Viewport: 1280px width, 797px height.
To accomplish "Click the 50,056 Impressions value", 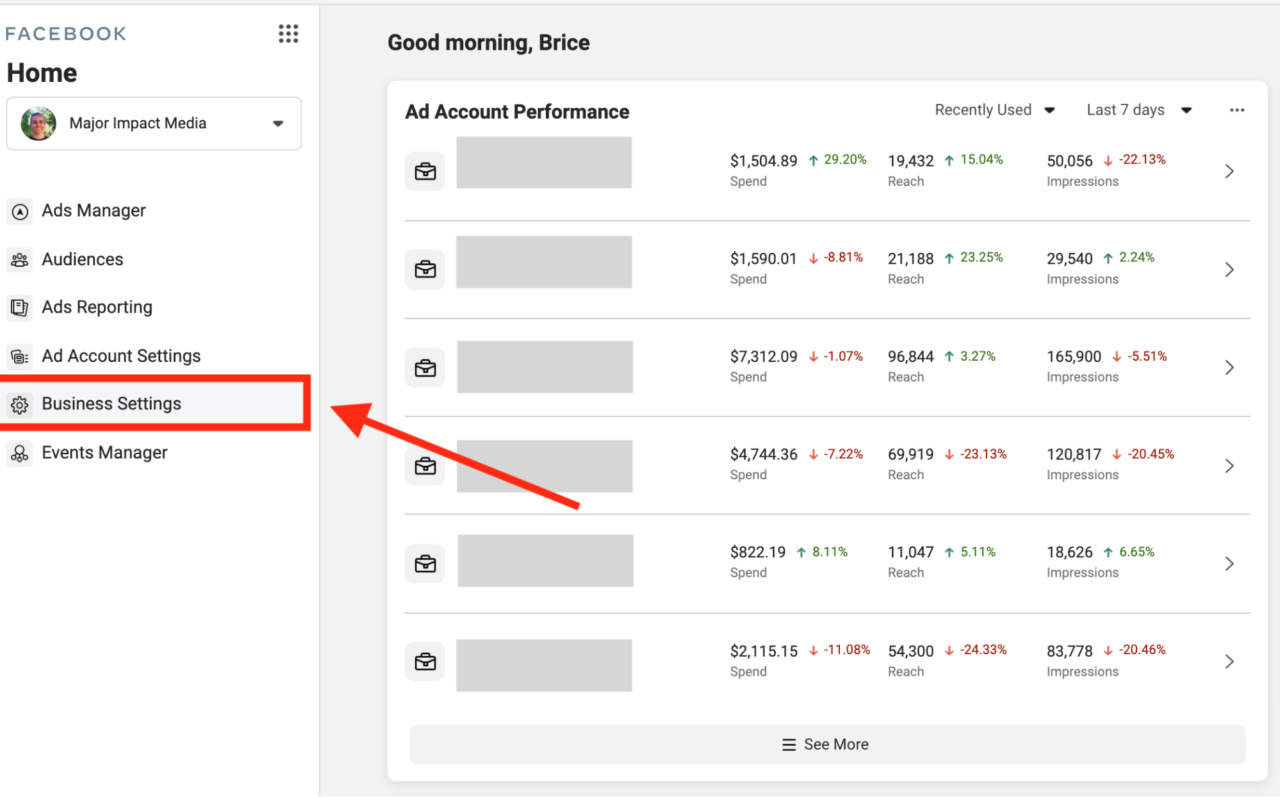I will click(x=1070, y=160).
